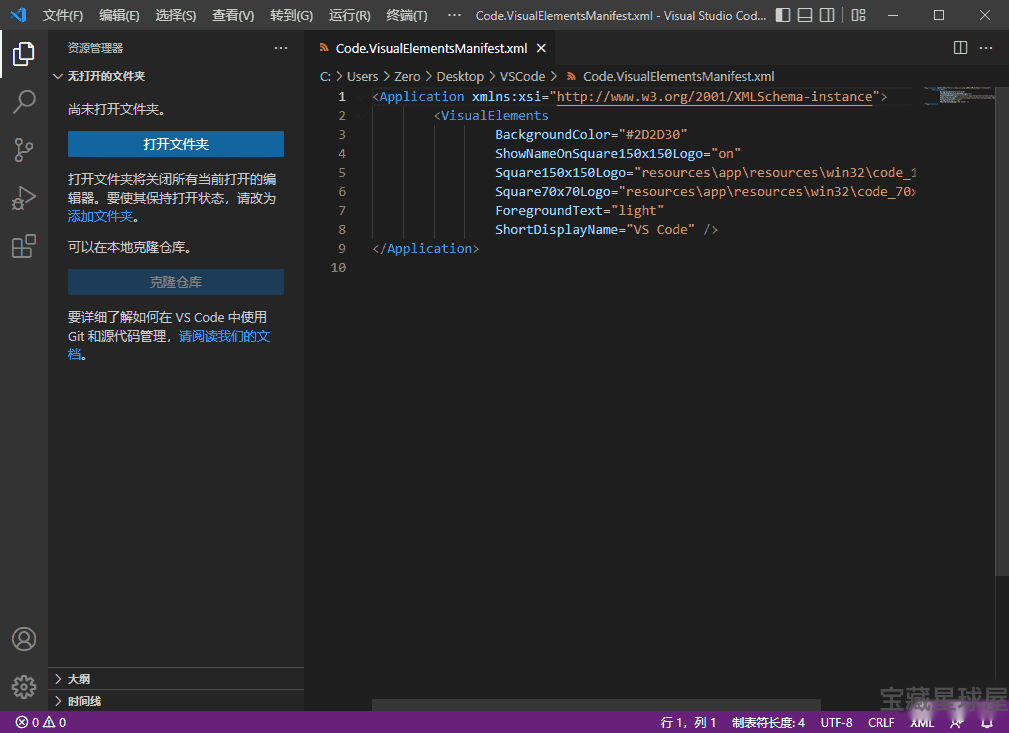Open the Extensions view

coord(24,246)
